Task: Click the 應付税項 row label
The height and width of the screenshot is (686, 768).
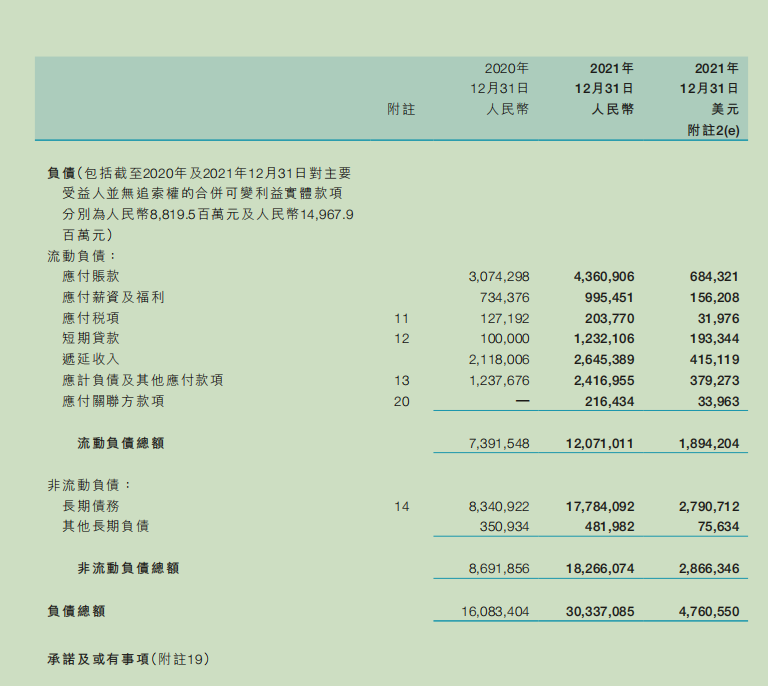Action: point(91,318)
